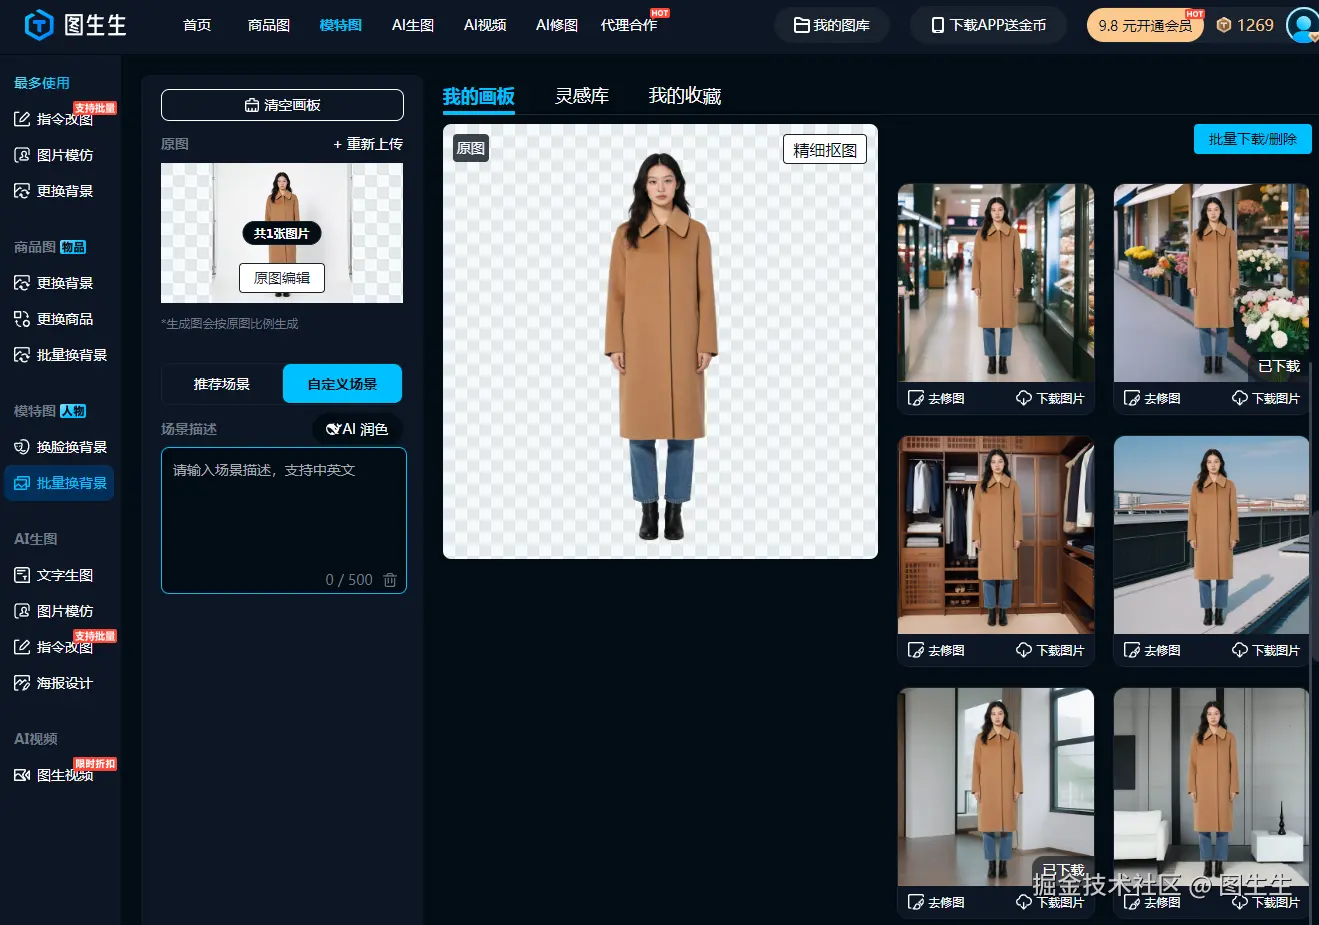Viewport: 1319px width, 925px height.
Task: Click 去修图 under rooftop image
Action: click(1152, 650)
